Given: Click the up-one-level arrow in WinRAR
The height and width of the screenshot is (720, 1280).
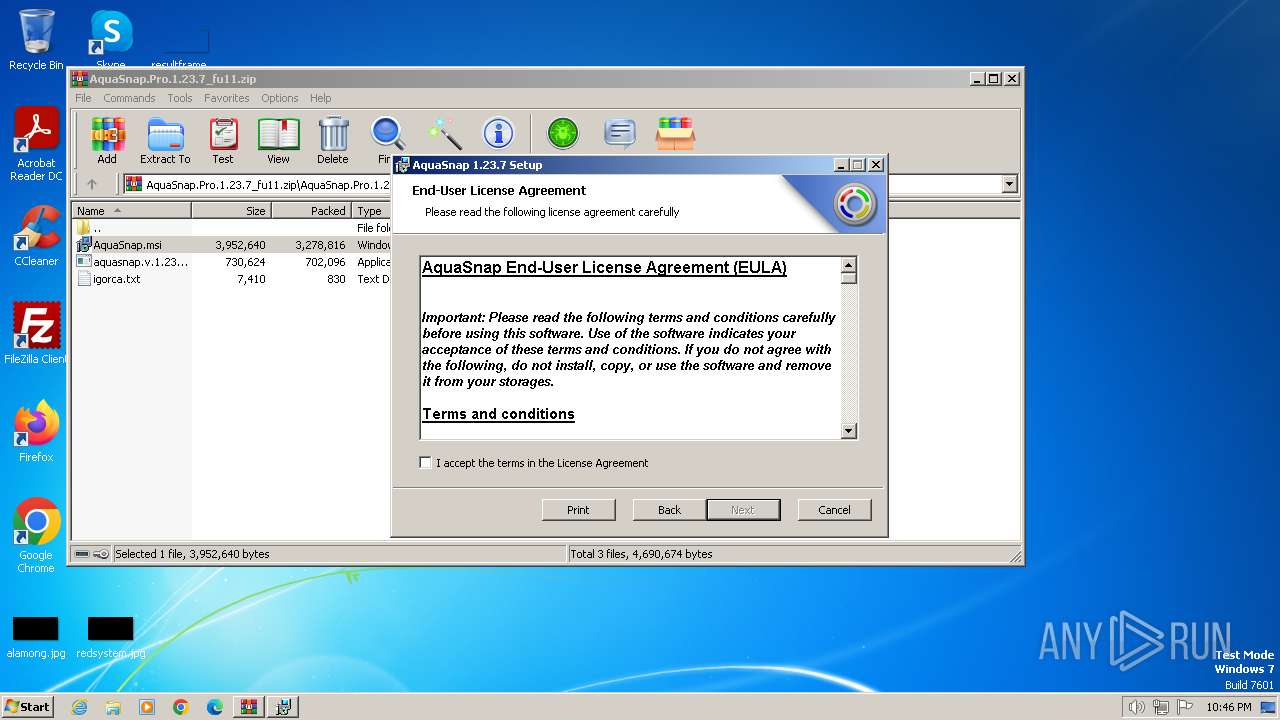Looking at the screenshot, I should pyautogui.click(x=92, y=184).
